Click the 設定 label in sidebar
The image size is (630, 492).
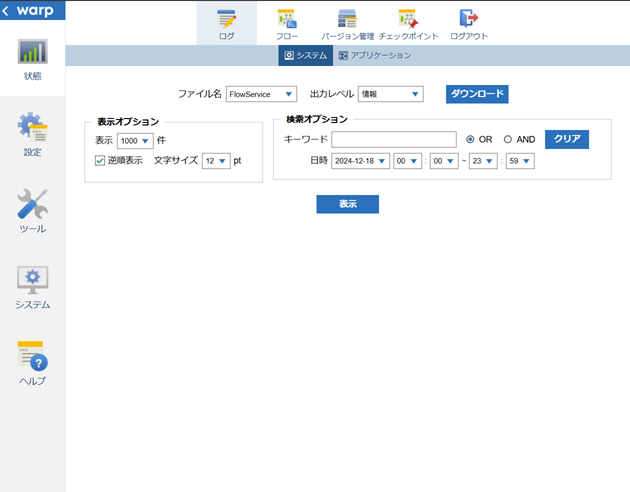point(33,152)
